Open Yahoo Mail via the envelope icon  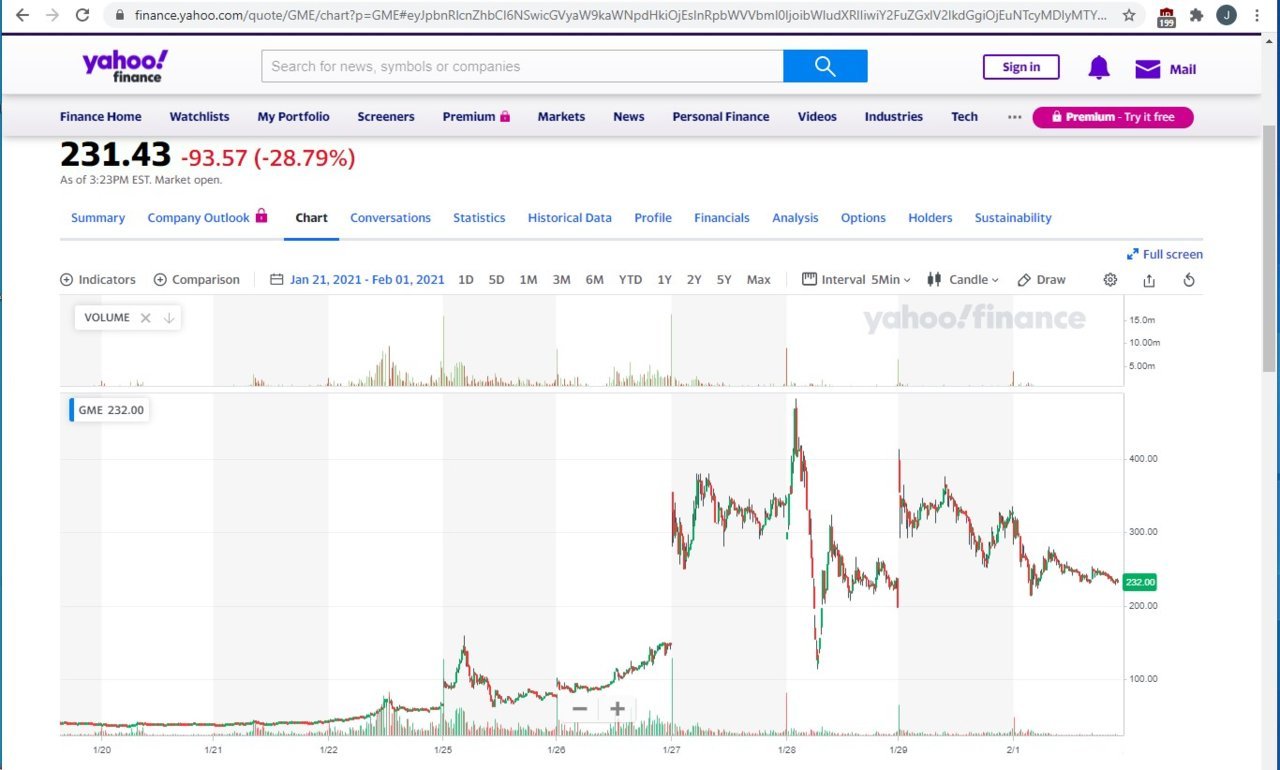(x=1147, y=69)
